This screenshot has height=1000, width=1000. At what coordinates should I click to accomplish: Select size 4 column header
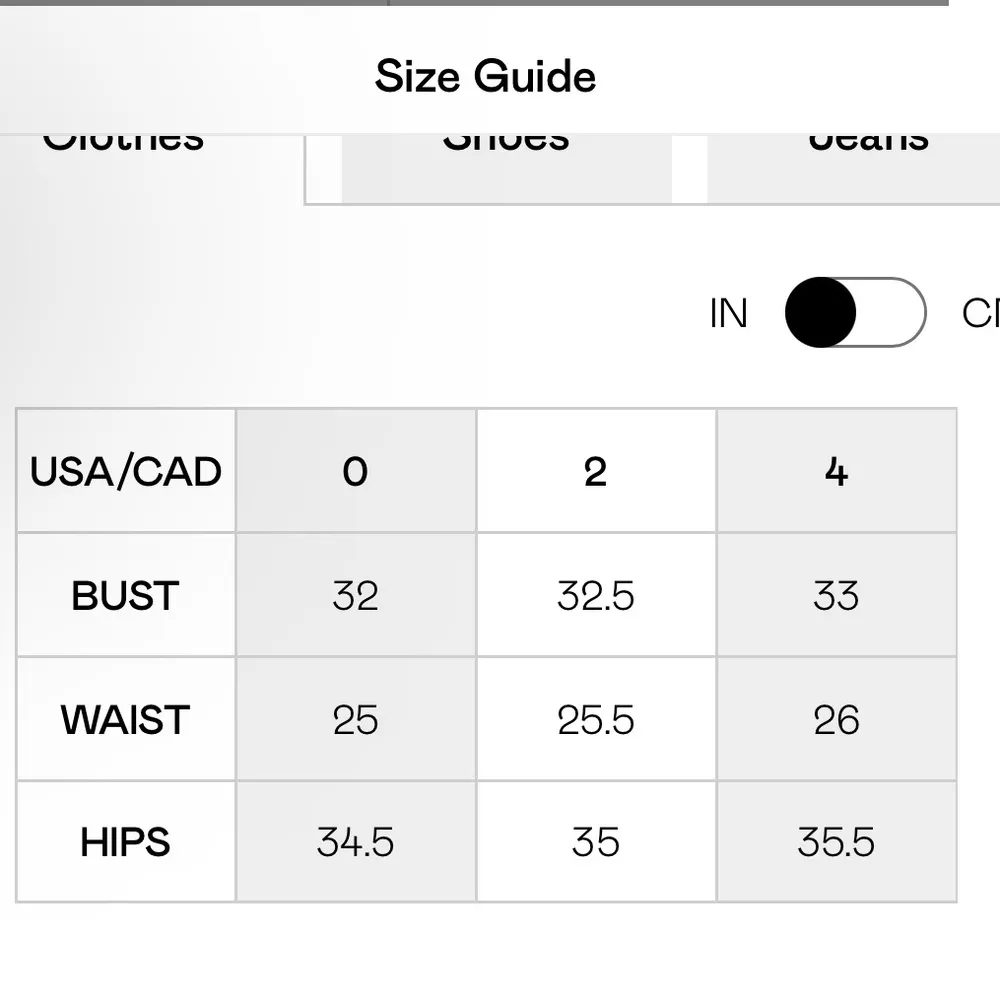tap(836, 471)
